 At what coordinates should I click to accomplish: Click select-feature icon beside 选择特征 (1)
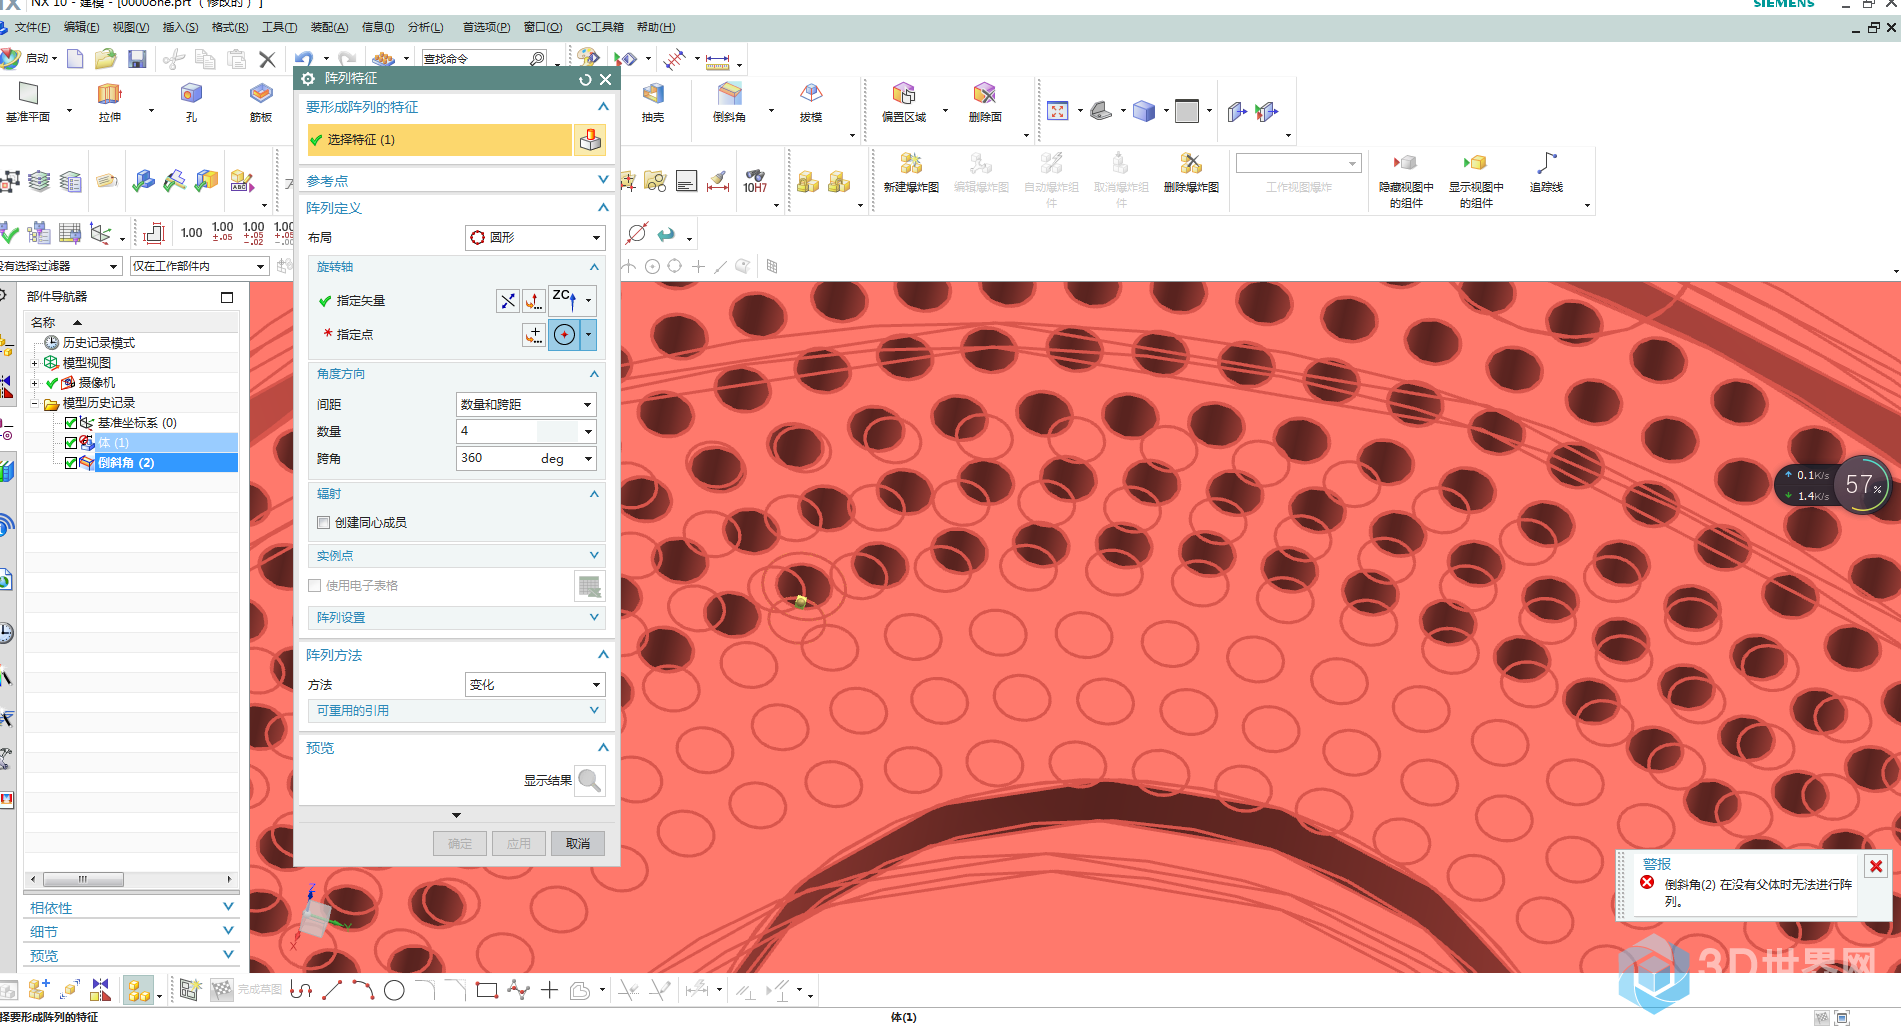tap(590, 140)
